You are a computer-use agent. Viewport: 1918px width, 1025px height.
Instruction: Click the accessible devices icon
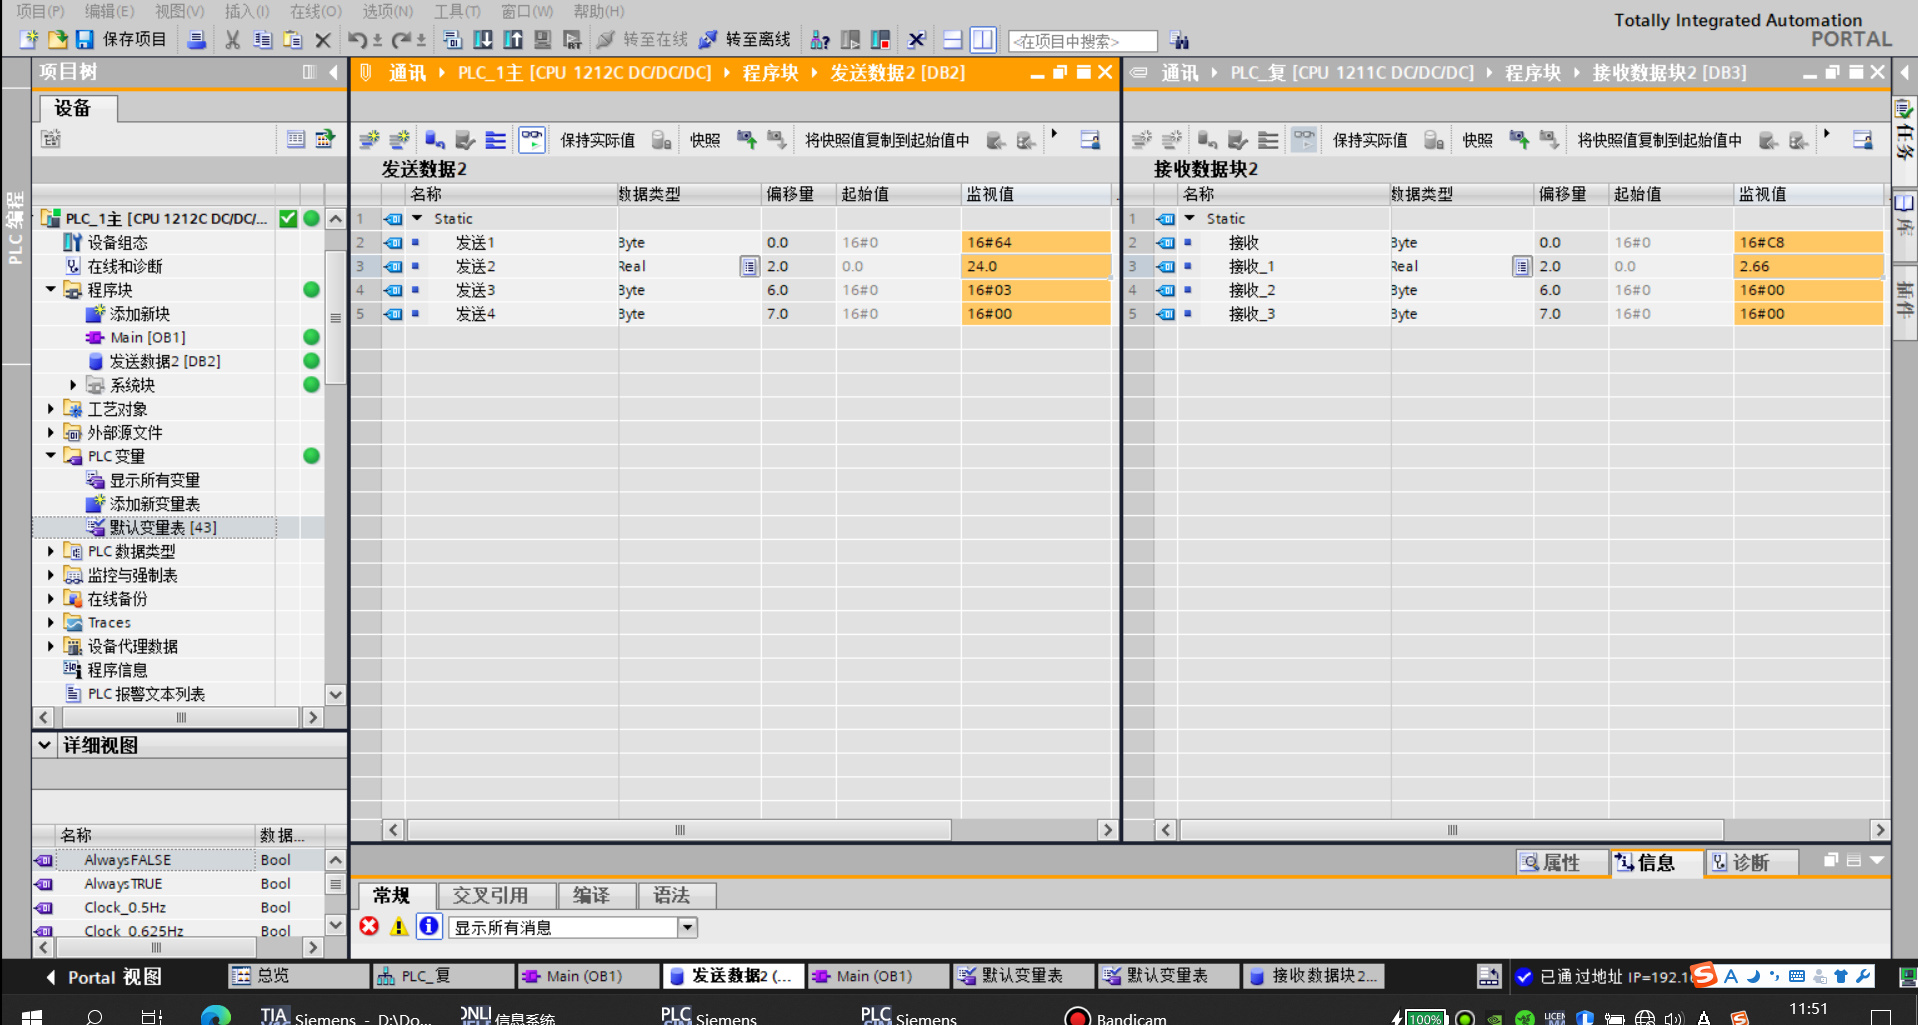pyautogui.click(x=820, y=39)
